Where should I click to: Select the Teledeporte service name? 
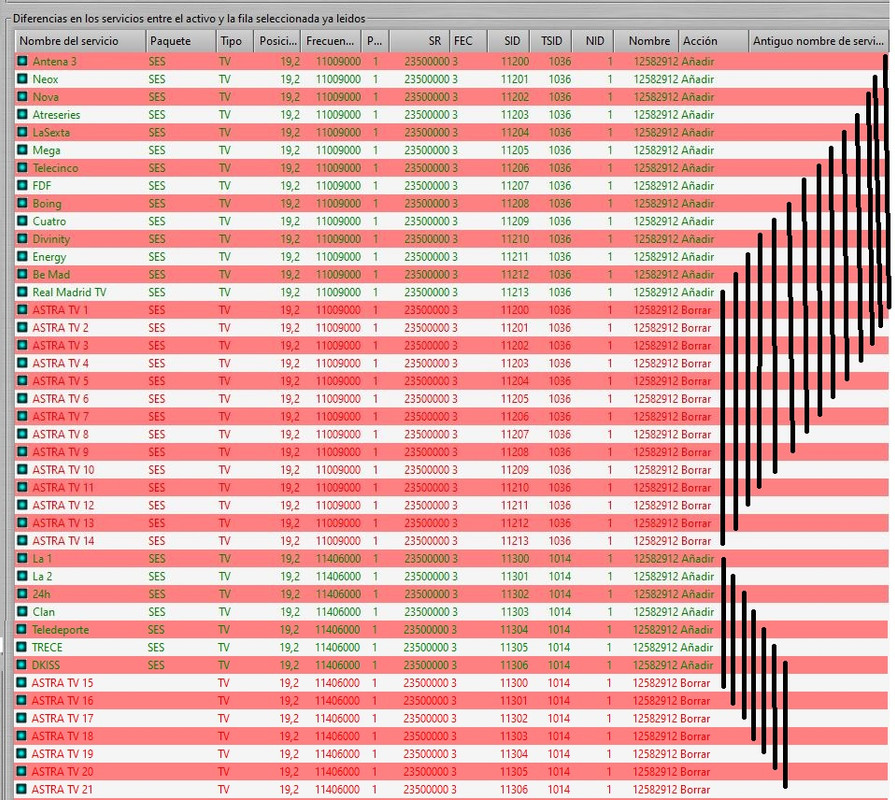click(x=60, y=629)
